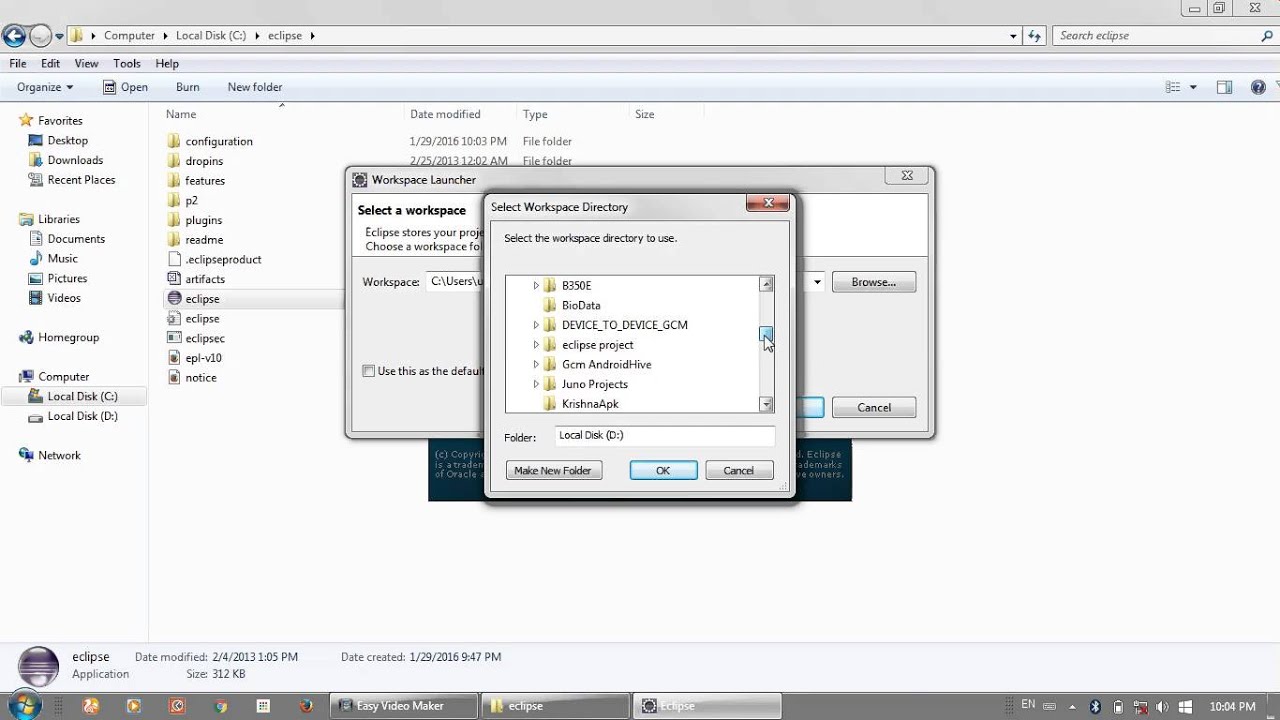Click OK in Select Workspace Directory
Image resolution: width=1280 pixels, height=720 pixels.
pos(663,471)
